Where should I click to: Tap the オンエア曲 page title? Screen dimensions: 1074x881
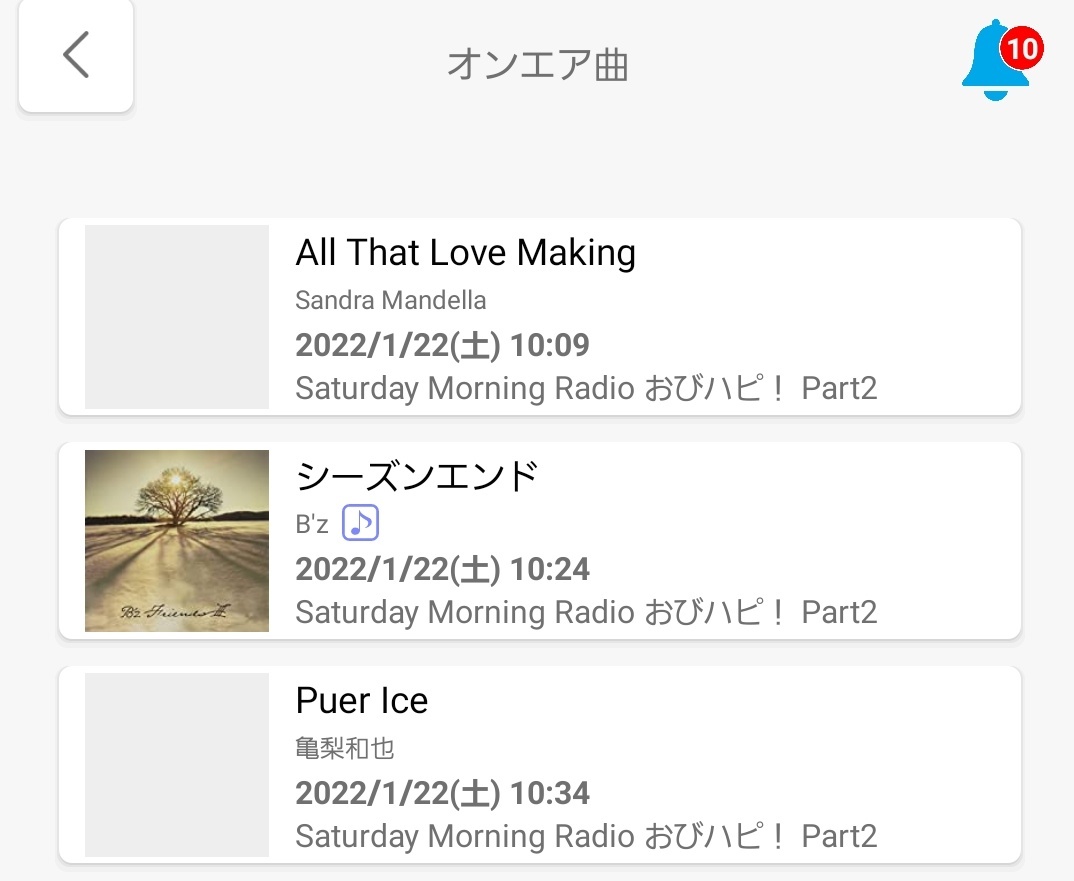click(x=538, y=64)
